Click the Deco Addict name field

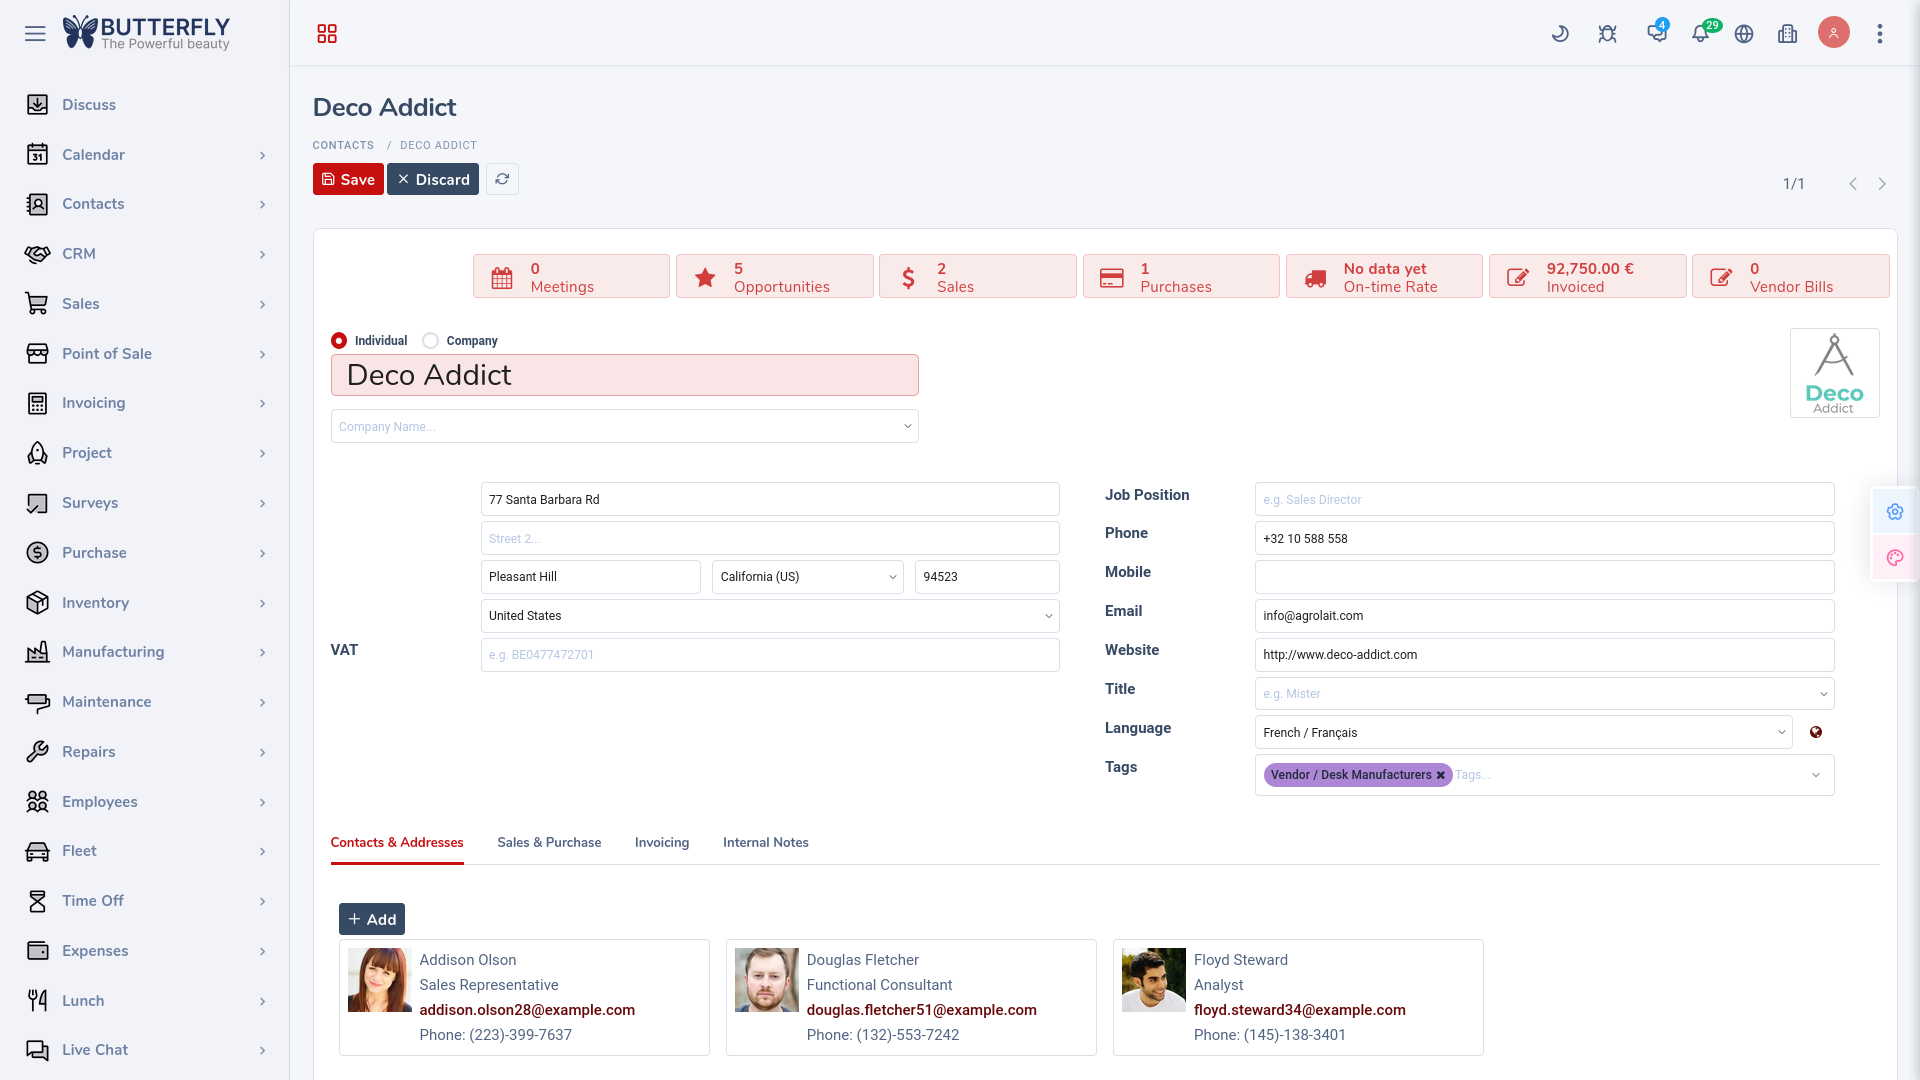(x=625, y=375)
